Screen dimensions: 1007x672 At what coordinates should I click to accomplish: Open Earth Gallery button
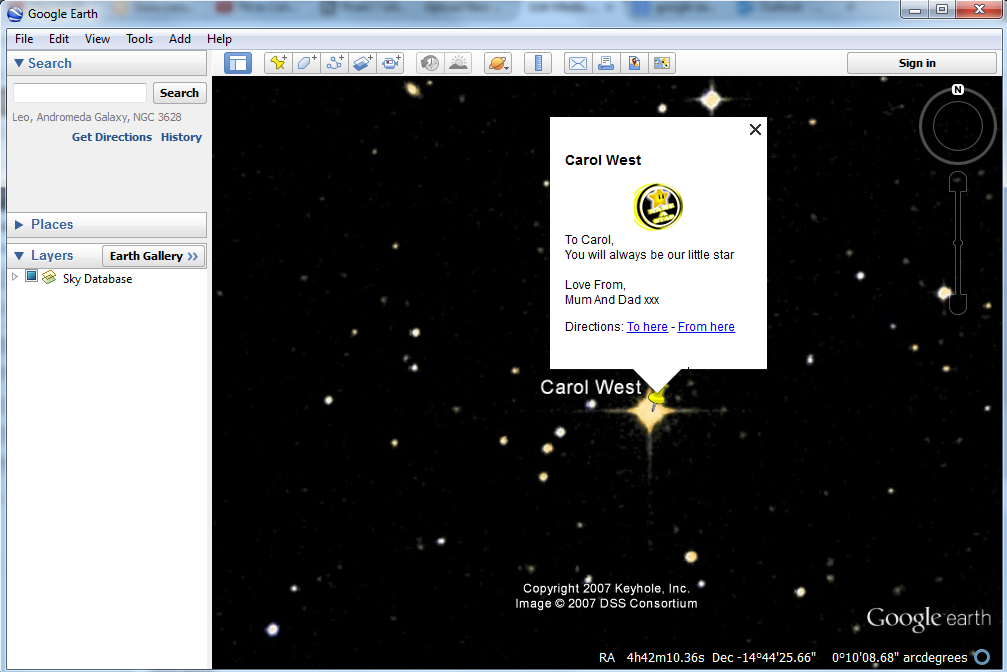pos(153,256)
